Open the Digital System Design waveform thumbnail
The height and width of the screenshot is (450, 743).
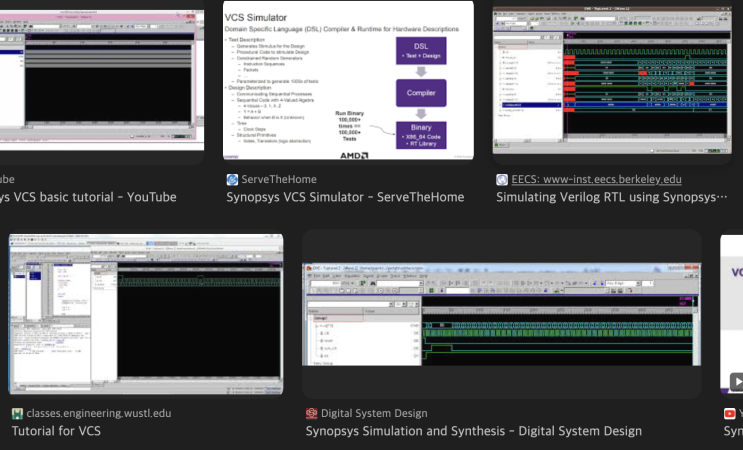(x=502, y=314)
